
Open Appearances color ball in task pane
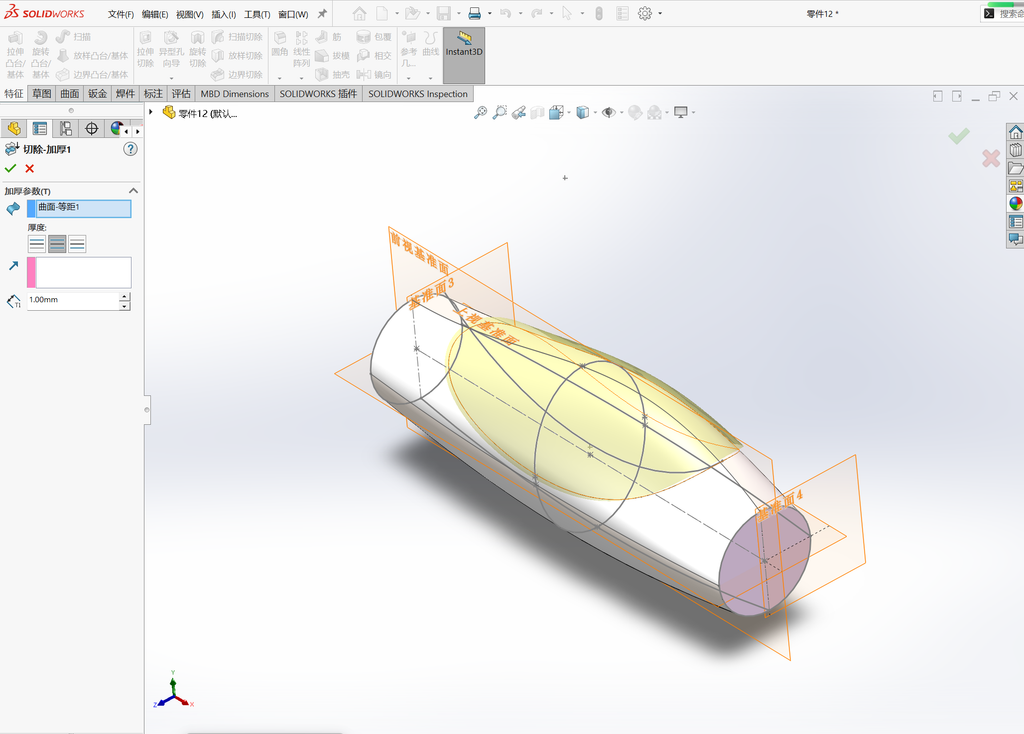click(1016, 203)
